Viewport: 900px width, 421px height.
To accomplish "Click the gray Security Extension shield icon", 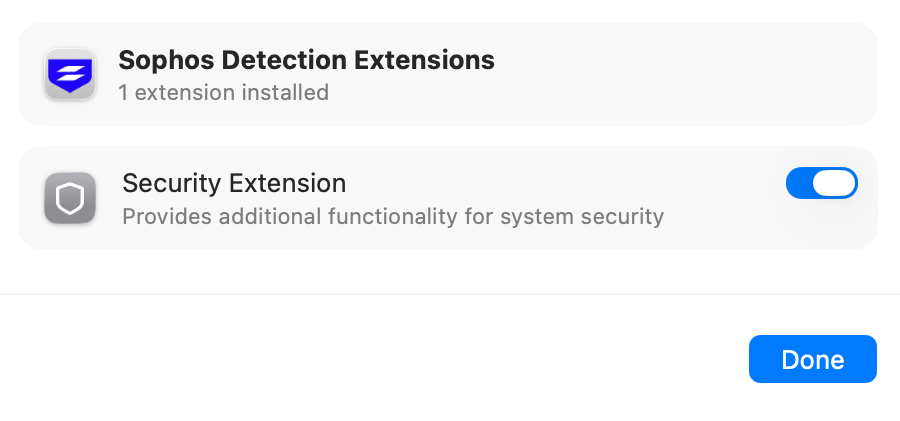I will point(70,198).
